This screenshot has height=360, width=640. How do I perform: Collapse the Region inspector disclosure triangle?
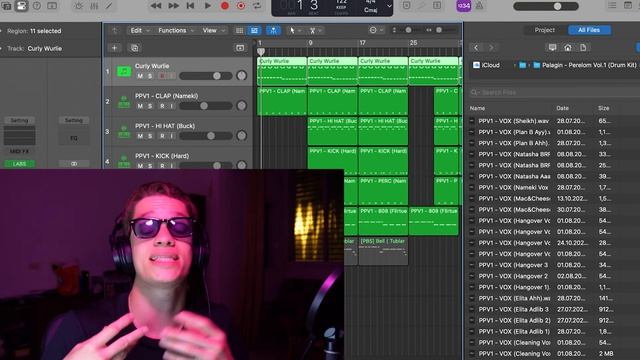pos(2,31)
